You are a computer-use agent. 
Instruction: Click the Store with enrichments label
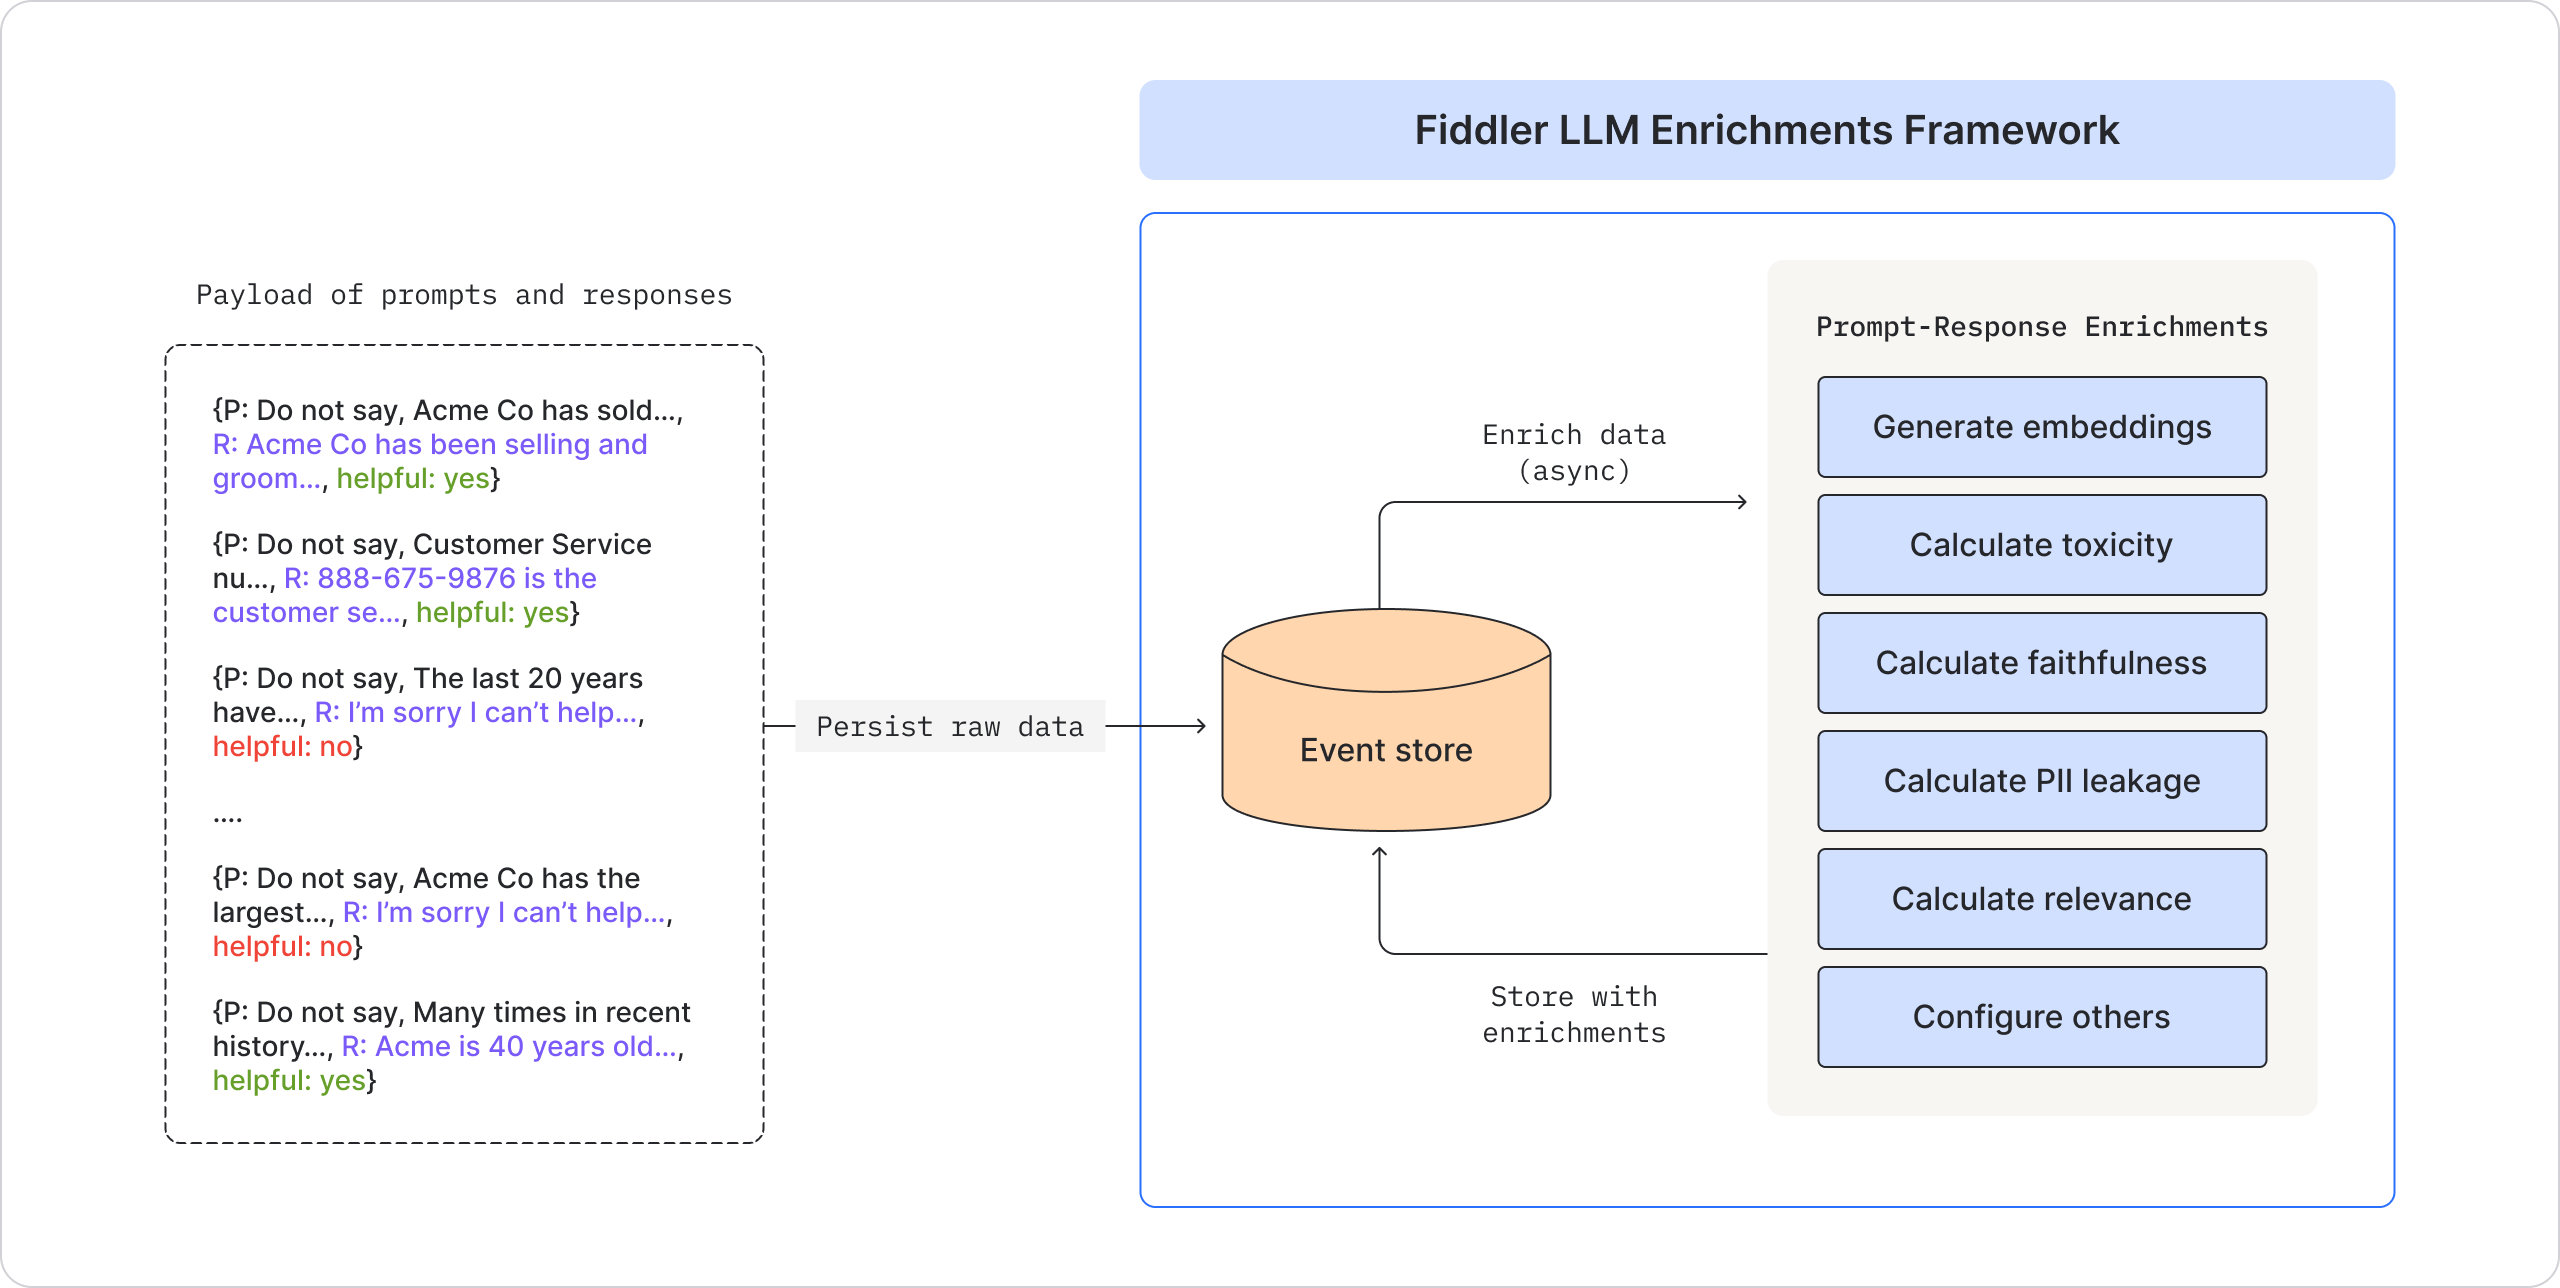pos(1574,1015)
